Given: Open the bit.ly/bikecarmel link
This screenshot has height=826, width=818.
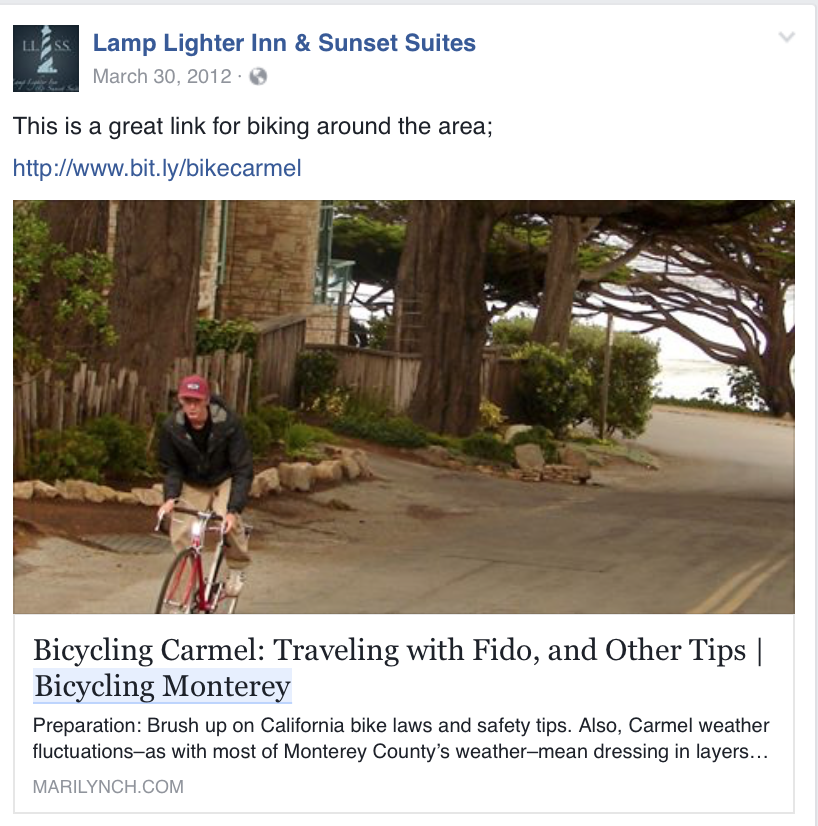Looking at the screenshot, I should [157, 168].
